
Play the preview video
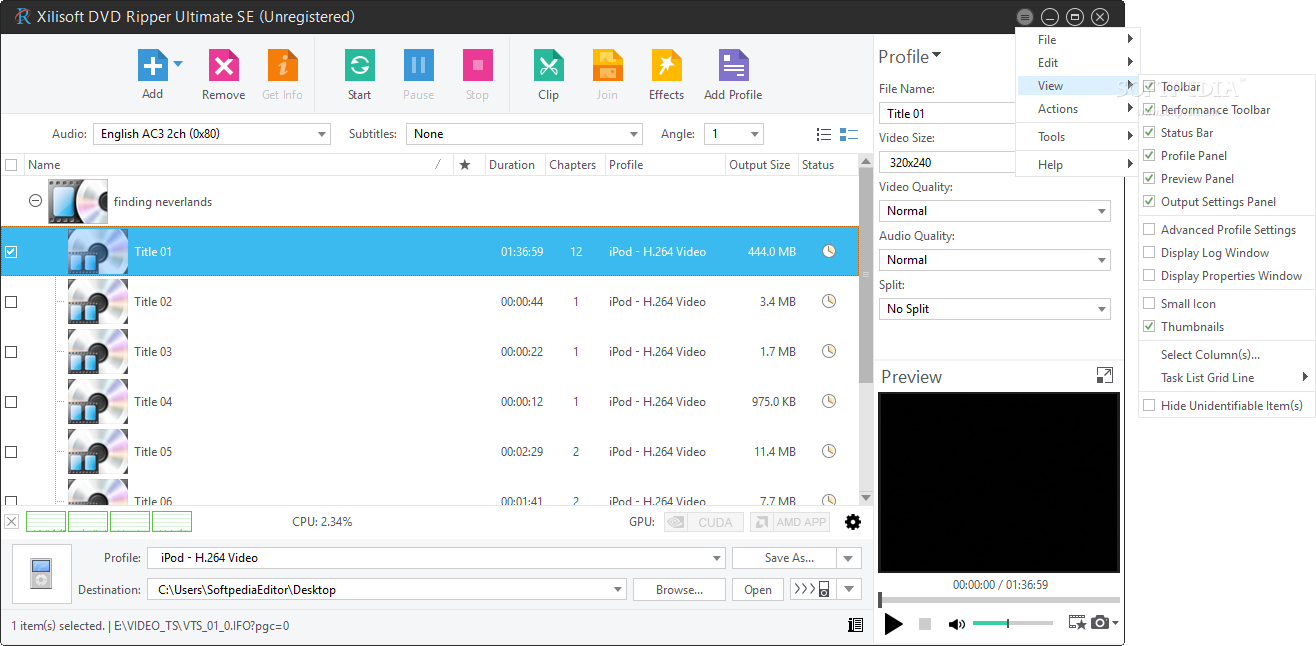coord(894,624)
